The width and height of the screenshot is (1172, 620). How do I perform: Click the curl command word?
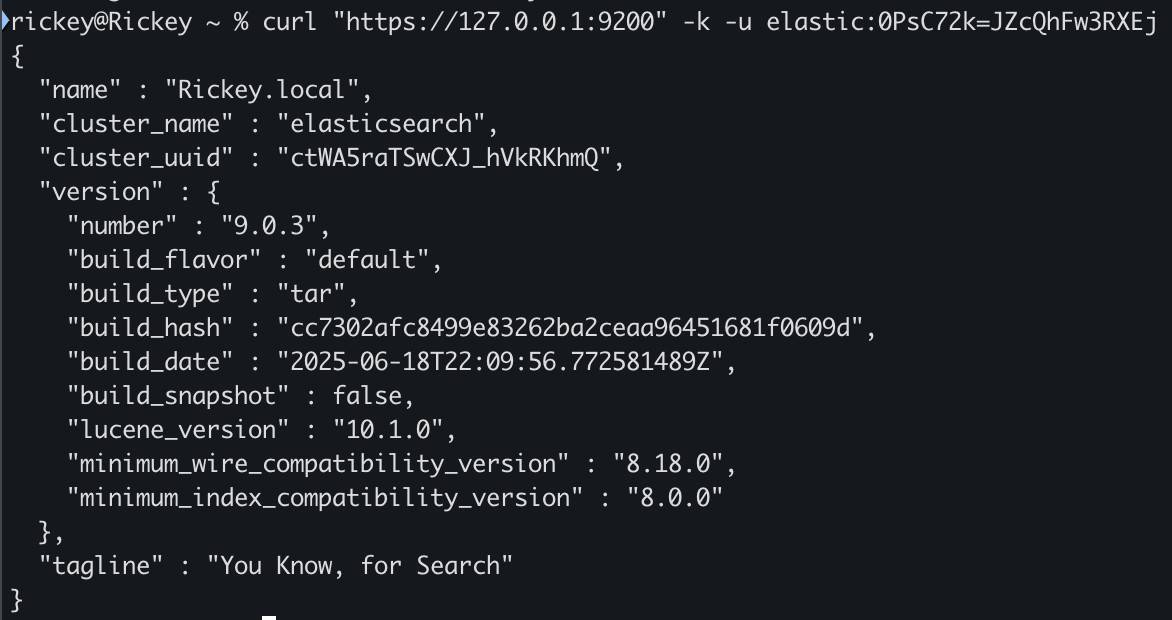(x=291, y=22)
